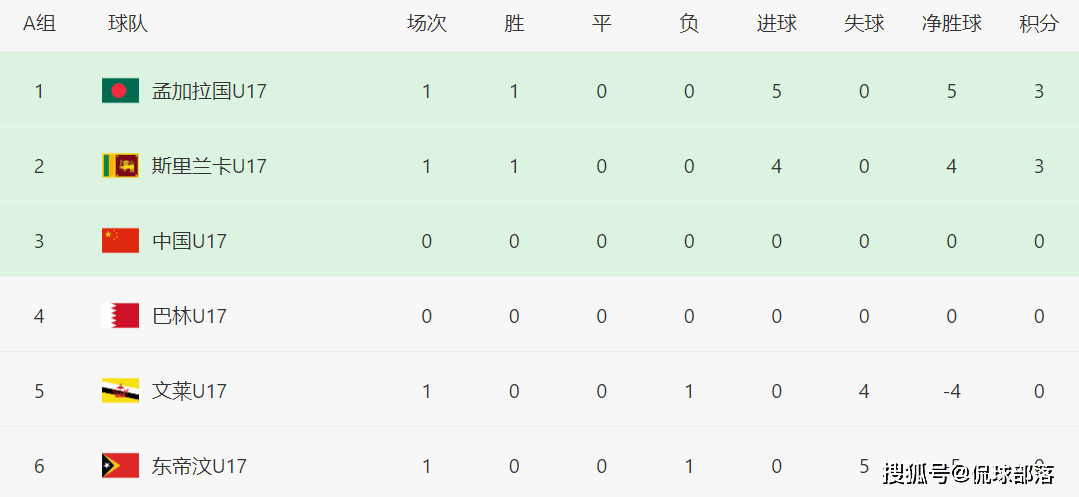Click the Sri Lanka flag icon
The image size is (1079, 497).
coord(120,166)
